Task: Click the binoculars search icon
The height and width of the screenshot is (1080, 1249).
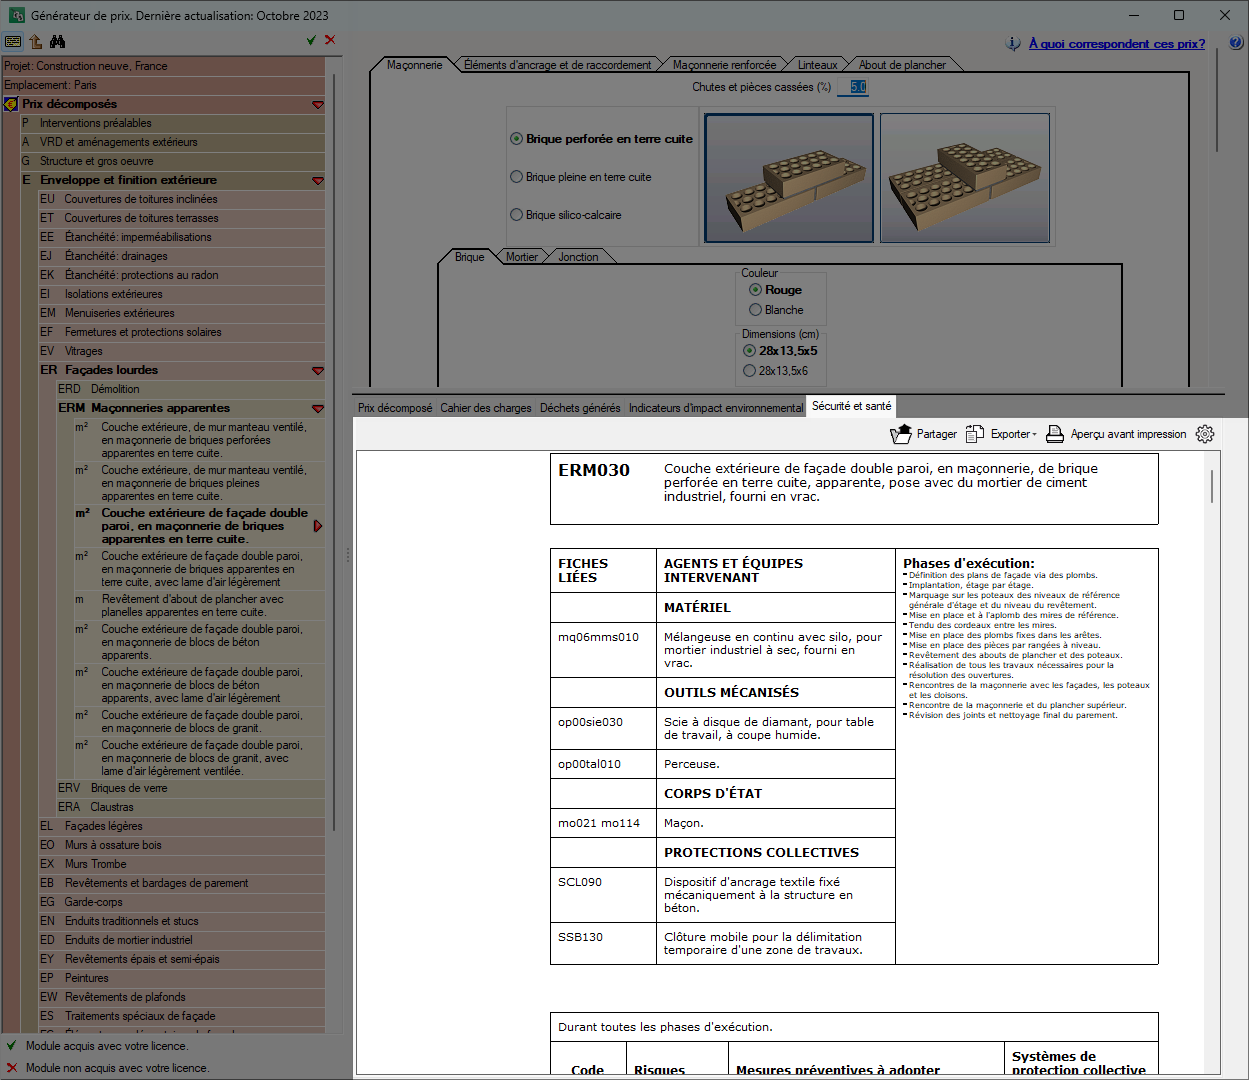Action: (57, 41)
